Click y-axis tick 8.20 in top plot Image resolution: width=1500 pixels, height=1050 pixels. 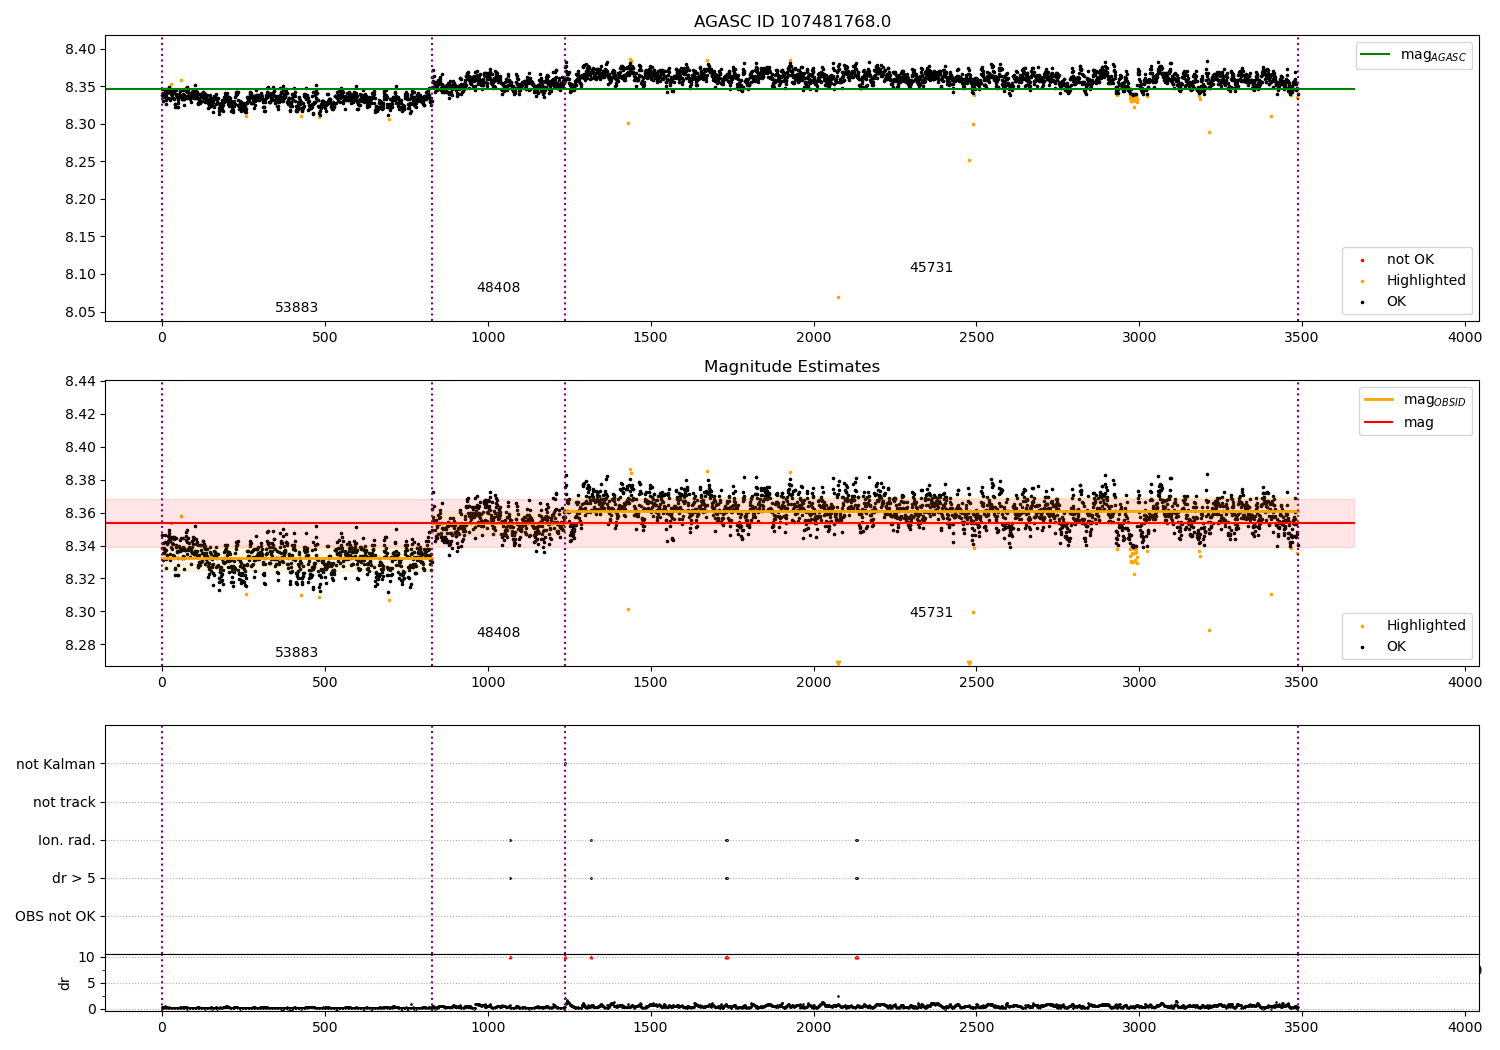click(81, 200)
